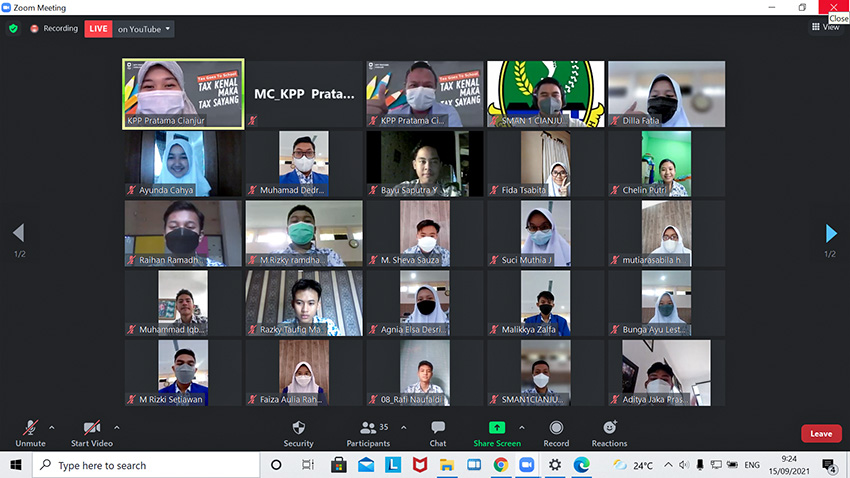Image resolution: width=850 pixels, height=478 pixels.
Task: Click the red Leave button
Action: point(820,433)
